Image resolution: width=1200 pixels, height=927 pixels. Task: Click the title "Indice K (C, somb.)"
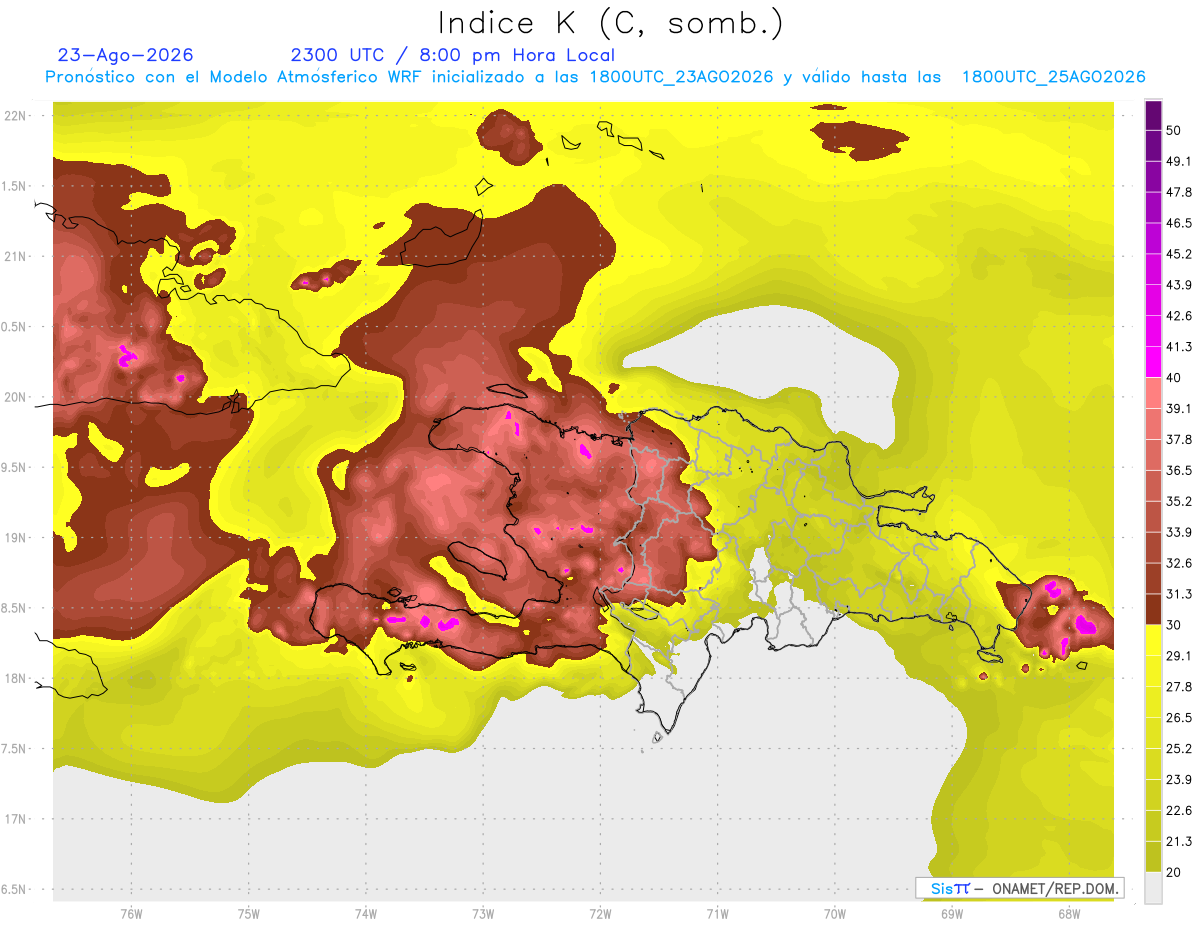[x=610, y=22]
